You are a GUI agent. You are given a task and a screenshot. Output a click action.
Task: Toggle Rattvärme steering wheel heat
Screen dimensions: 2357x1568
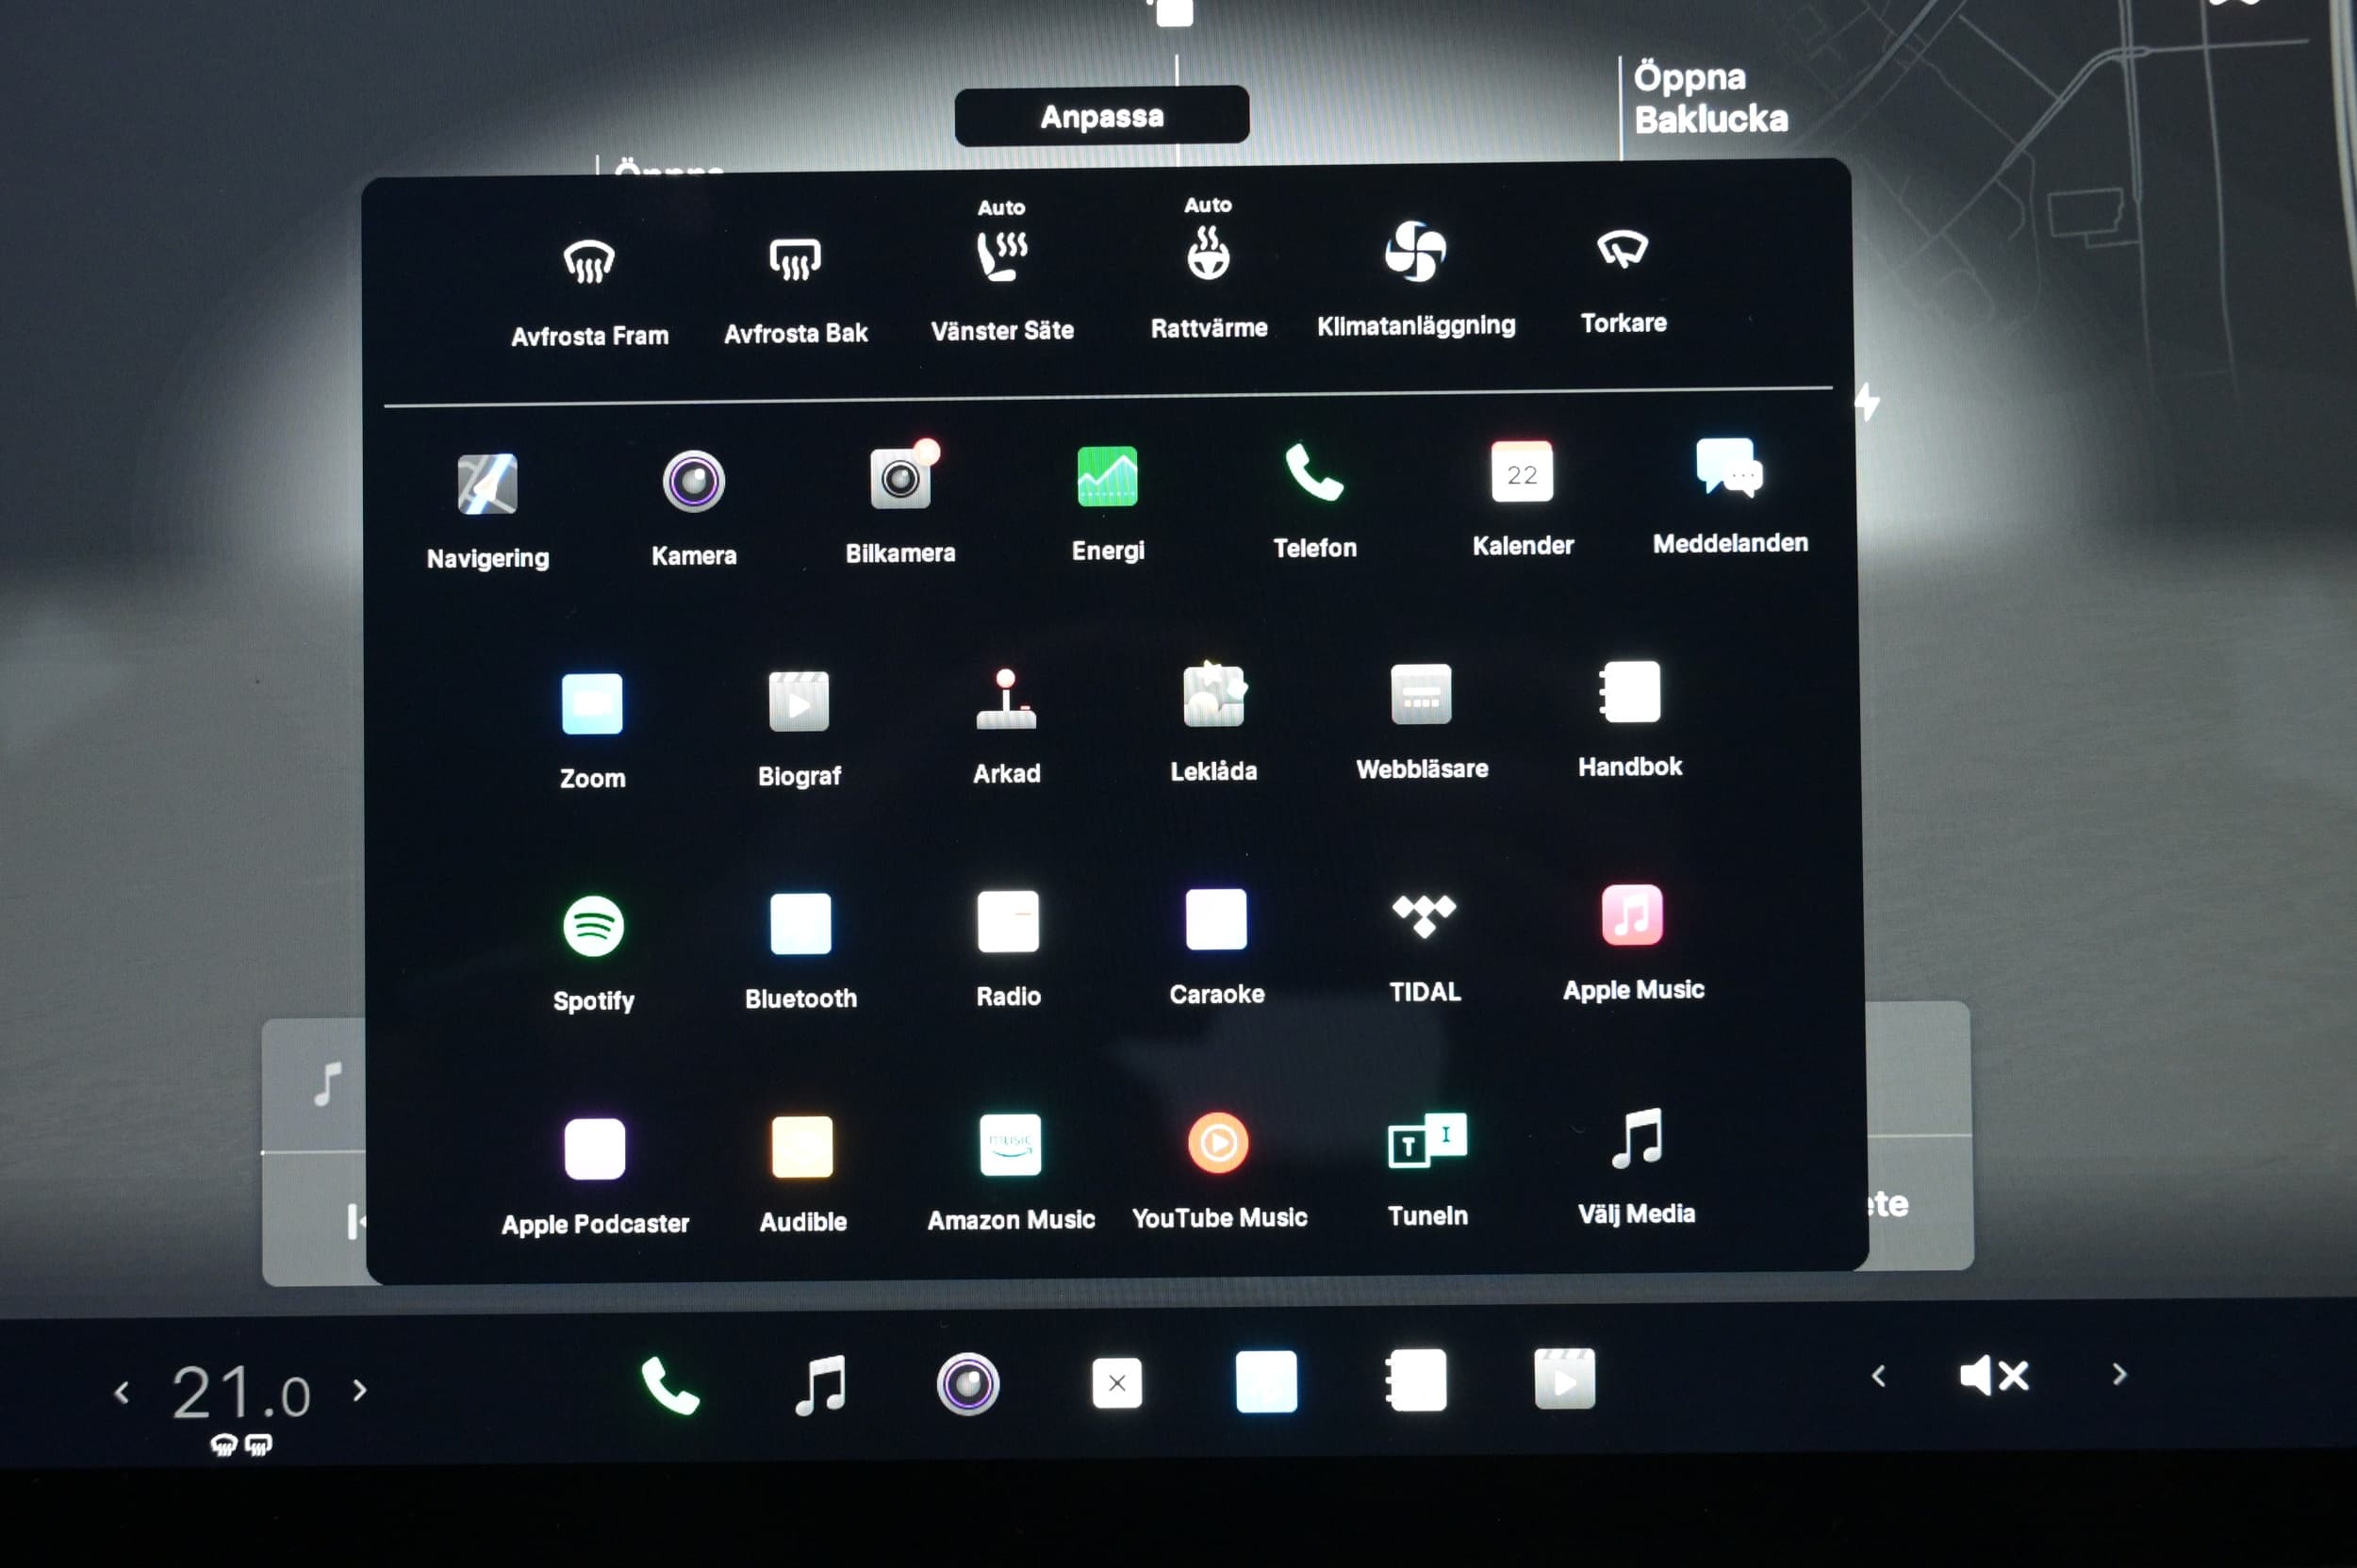(x=1208, y=268)
